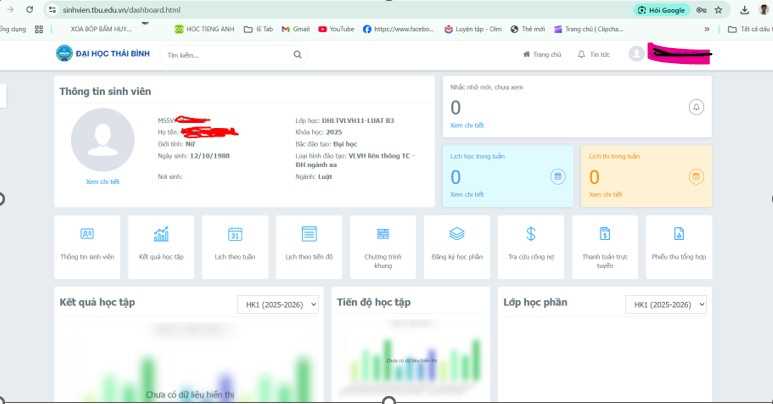Click Xem chi tiết under Lịch học trong tuần

tap(467, 194)
